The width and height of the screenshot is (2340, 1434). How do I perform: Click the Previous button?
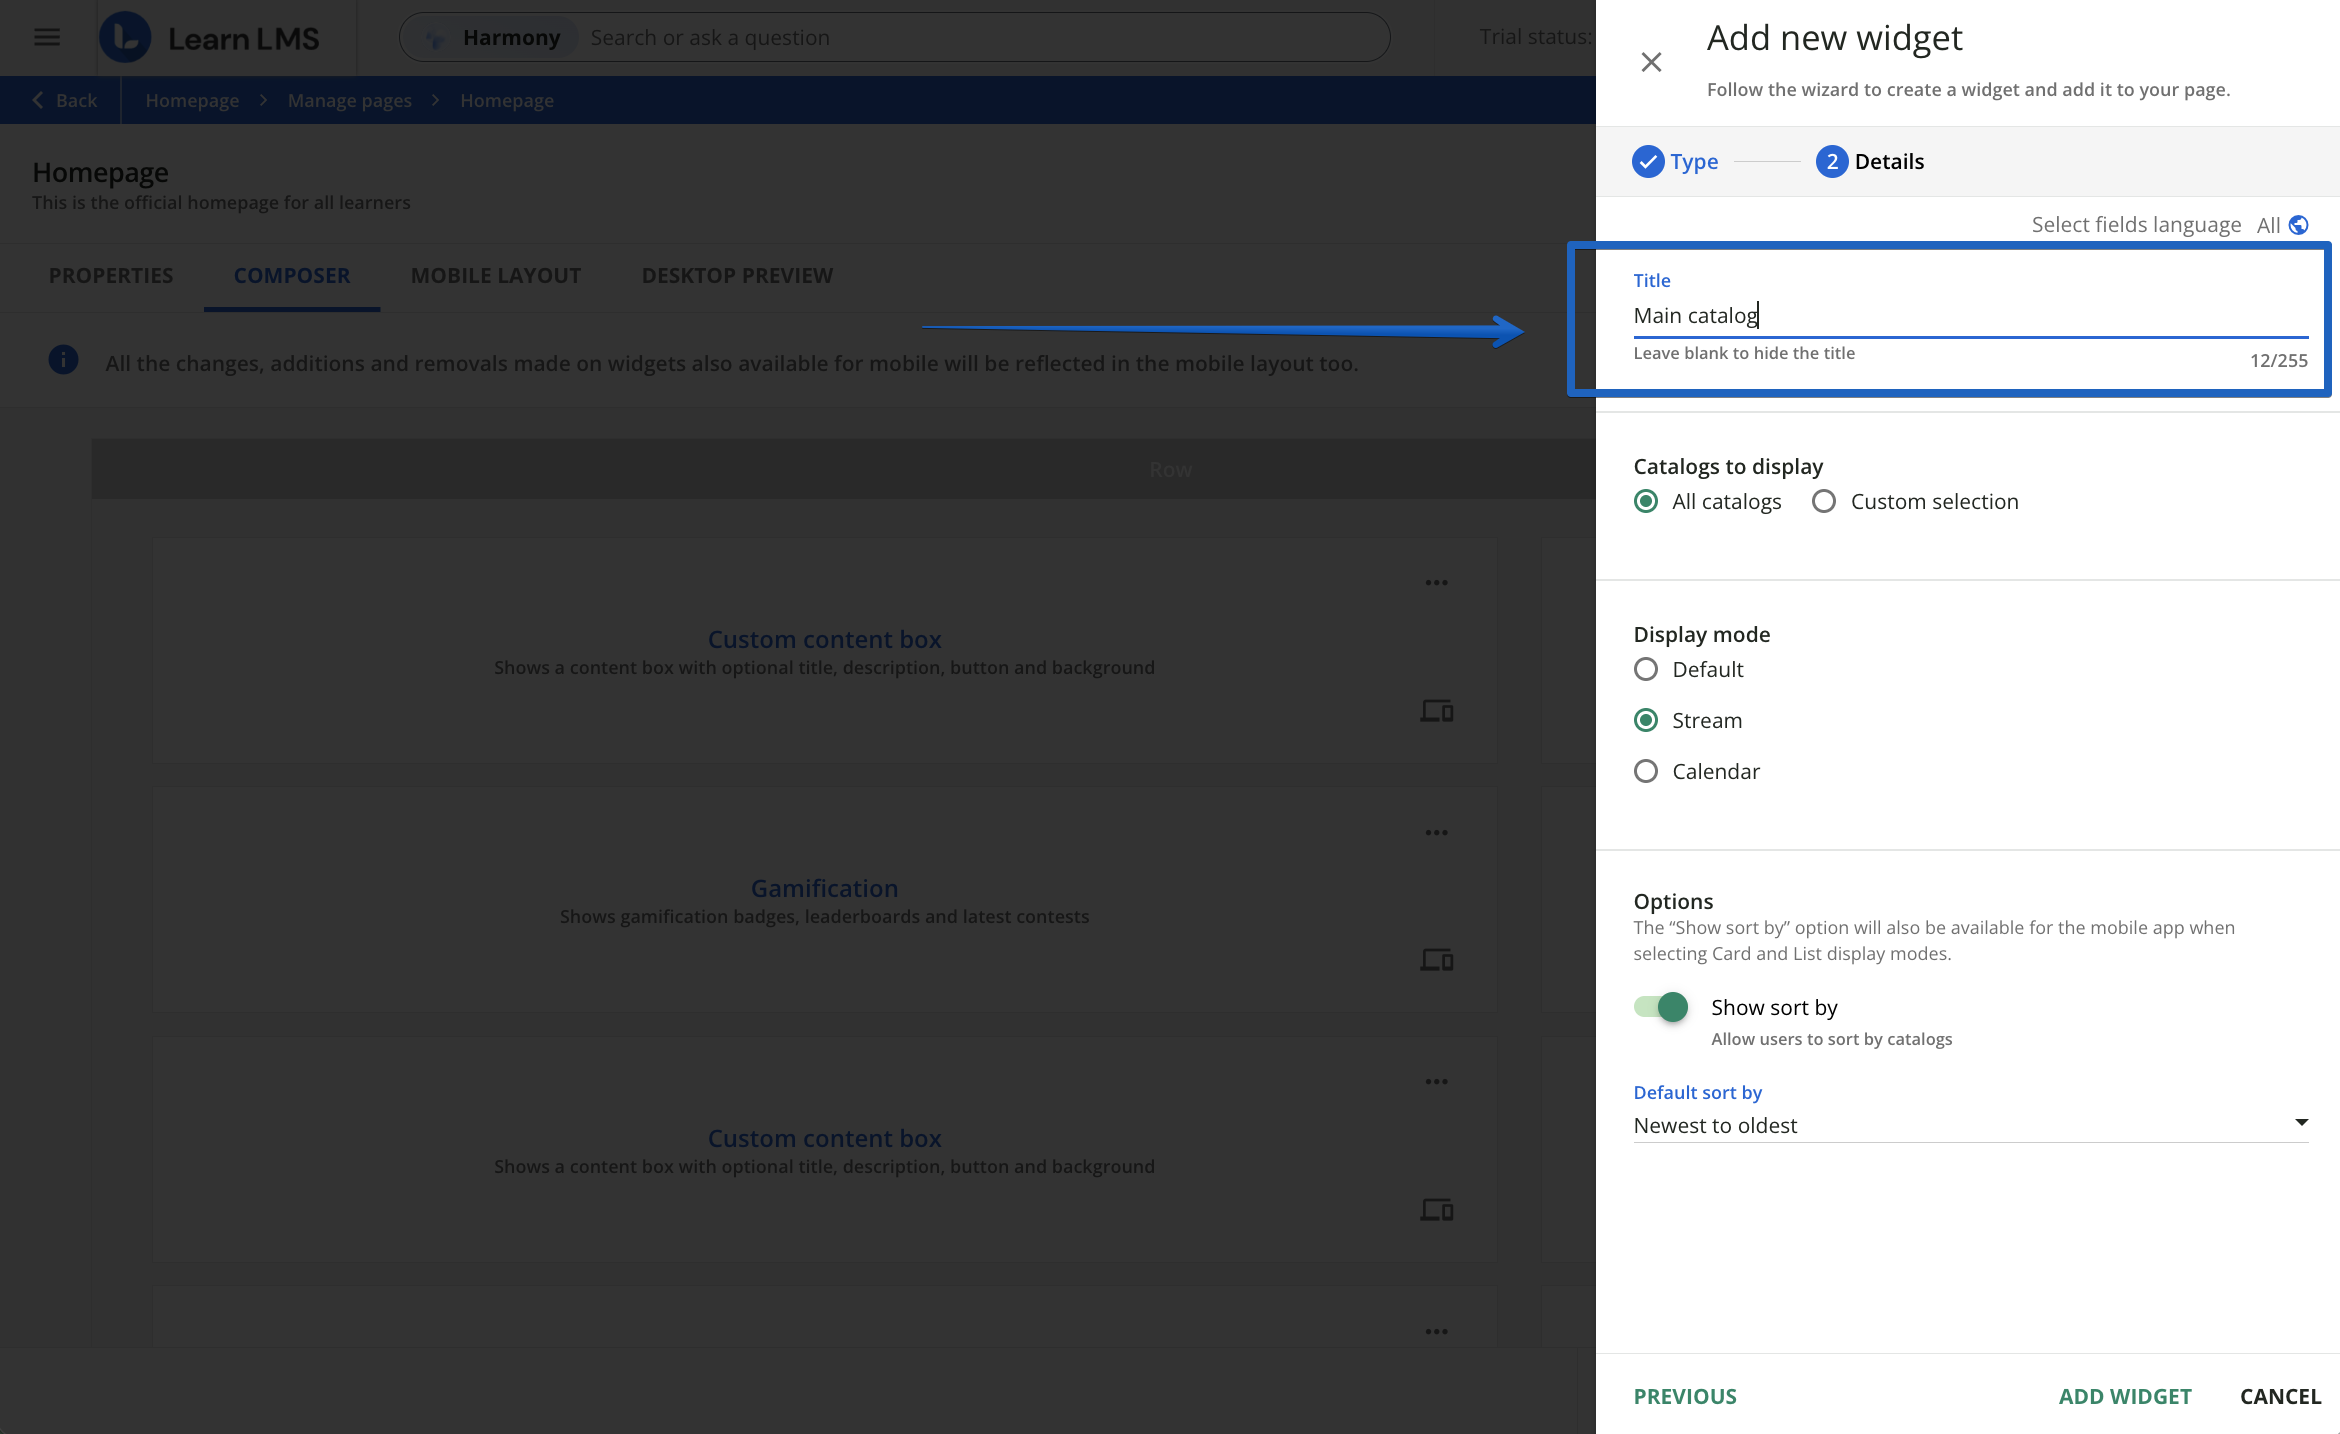tap(1684, 1396)
